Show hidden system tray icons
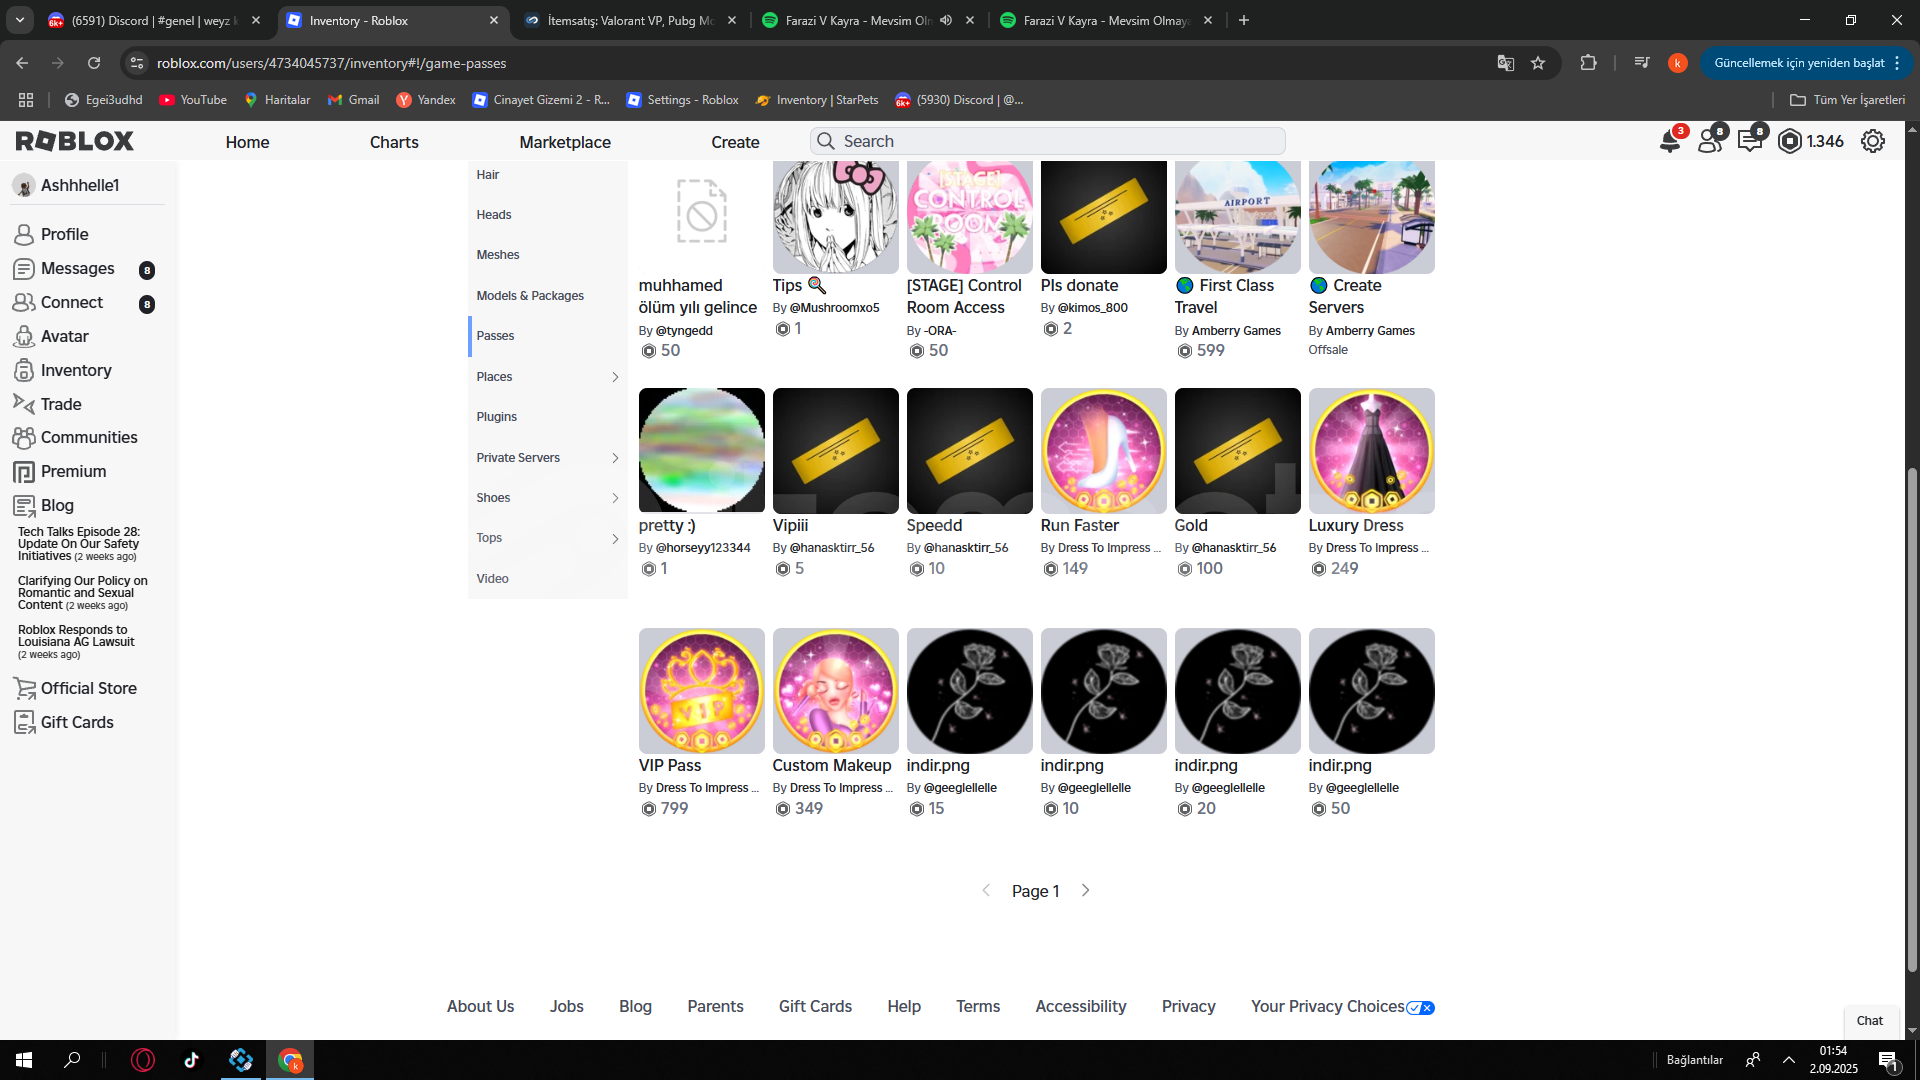Viewport: 1920px width, 1080px height. pyautogui.click(x=1789, y=1060)
